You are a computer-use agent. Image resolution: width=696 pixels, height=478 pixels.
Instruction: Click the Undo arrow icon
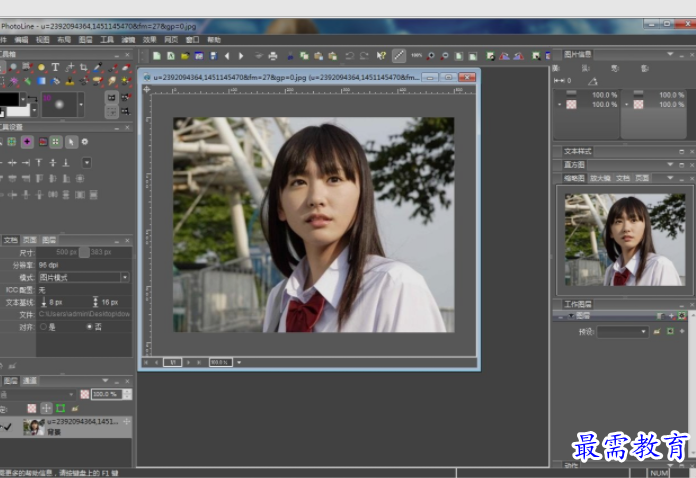[x=350, y=56]
